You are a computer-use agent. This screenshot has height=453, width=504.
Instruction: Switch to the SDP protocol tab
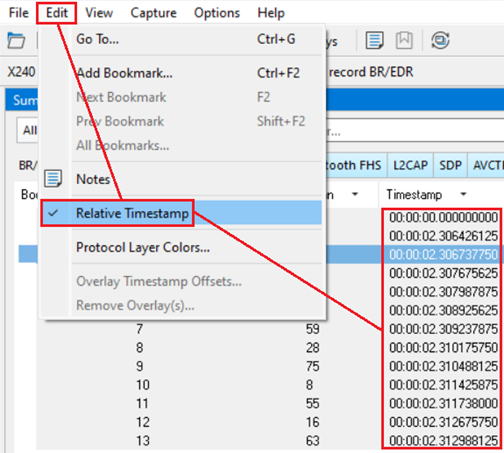[x=450, y=165]
